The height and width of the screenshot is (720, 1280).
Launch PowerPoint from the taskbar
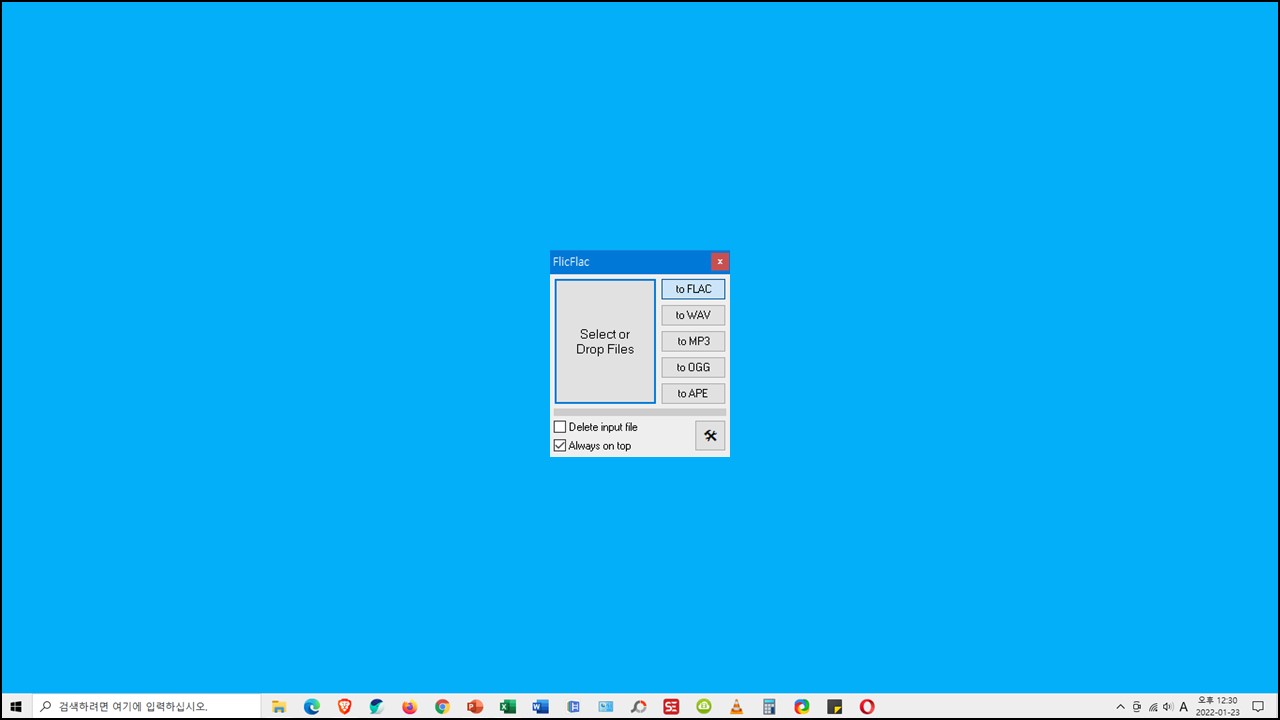[x=475, y=706]
